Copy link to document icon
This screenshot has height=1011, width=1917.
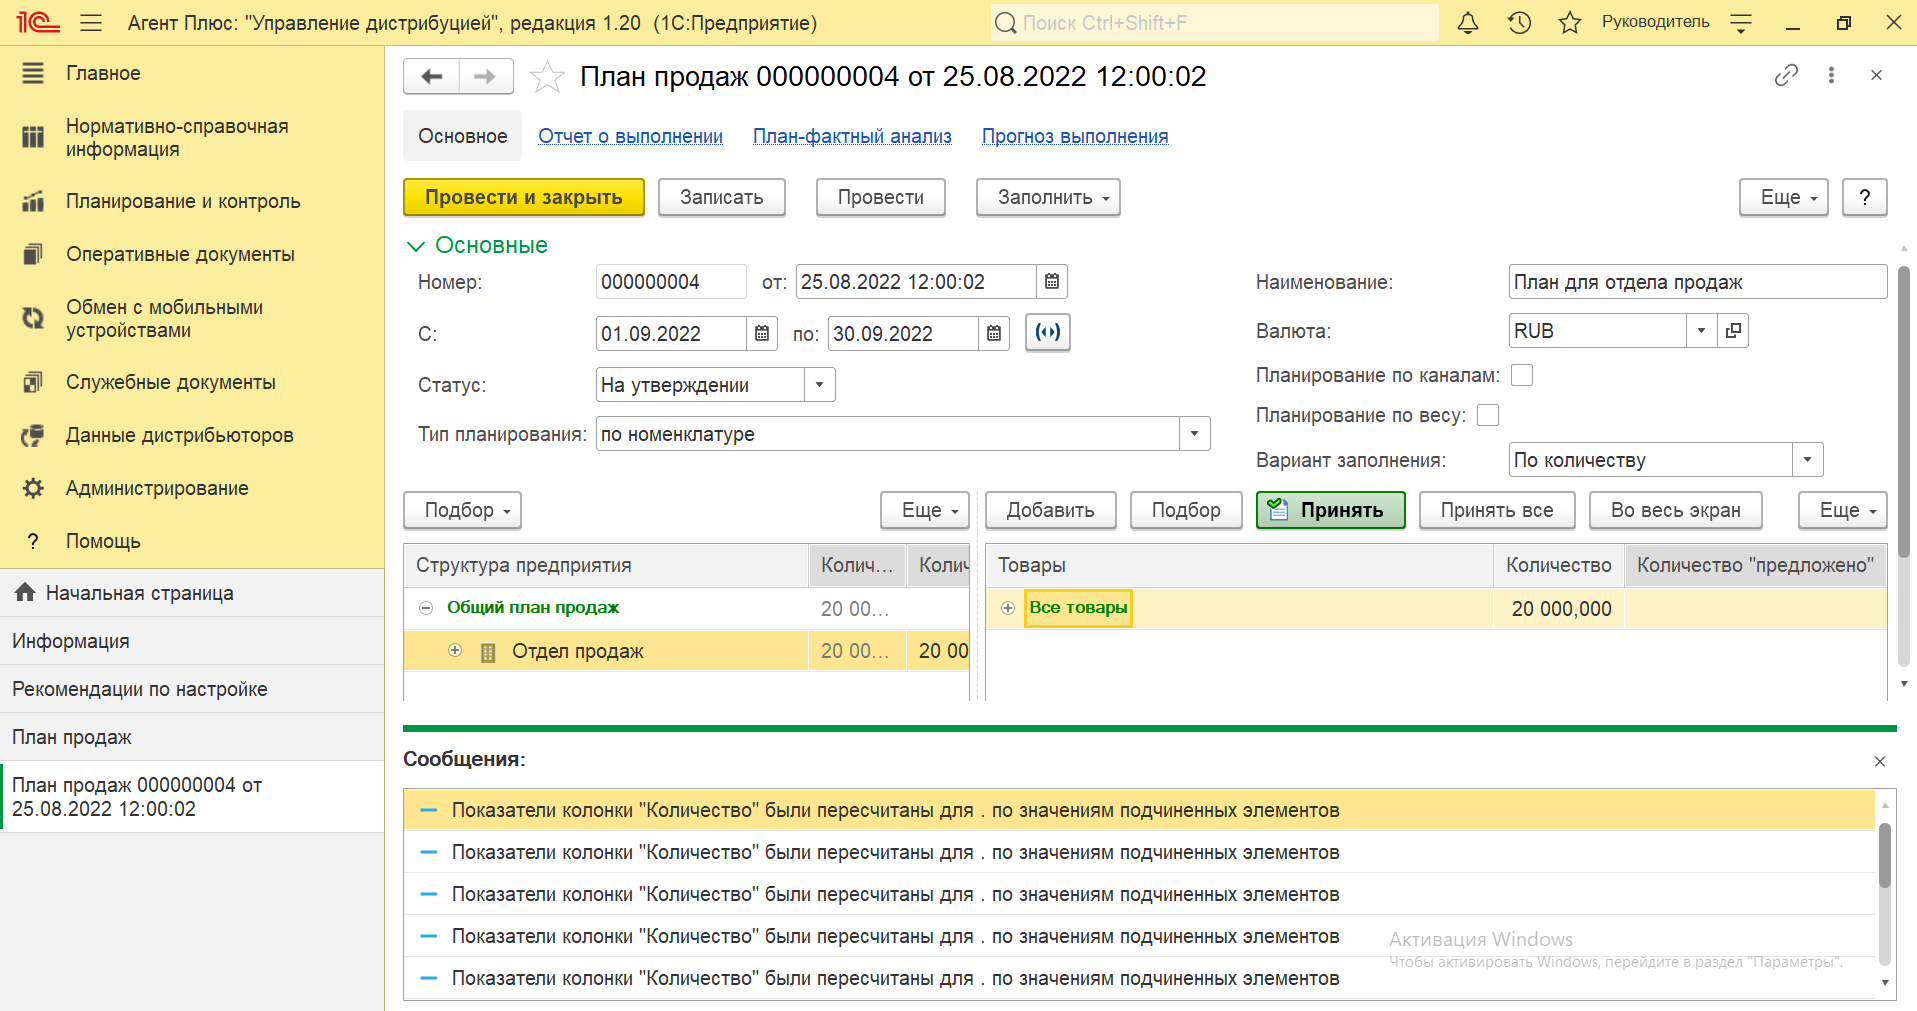pyautogui.click(x=1785, y=76)
